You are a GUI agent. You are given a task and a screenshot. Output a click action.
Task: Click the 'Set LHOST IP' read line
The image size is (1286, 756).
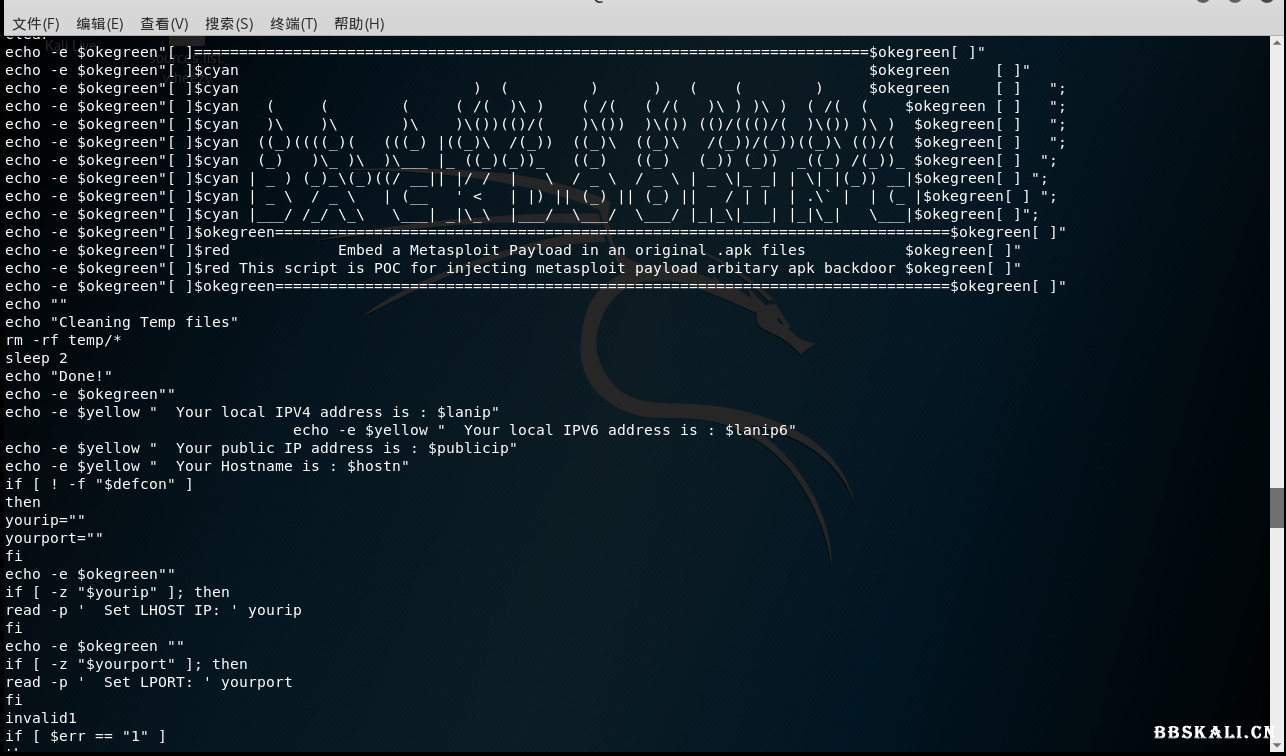tap(153, 610)
